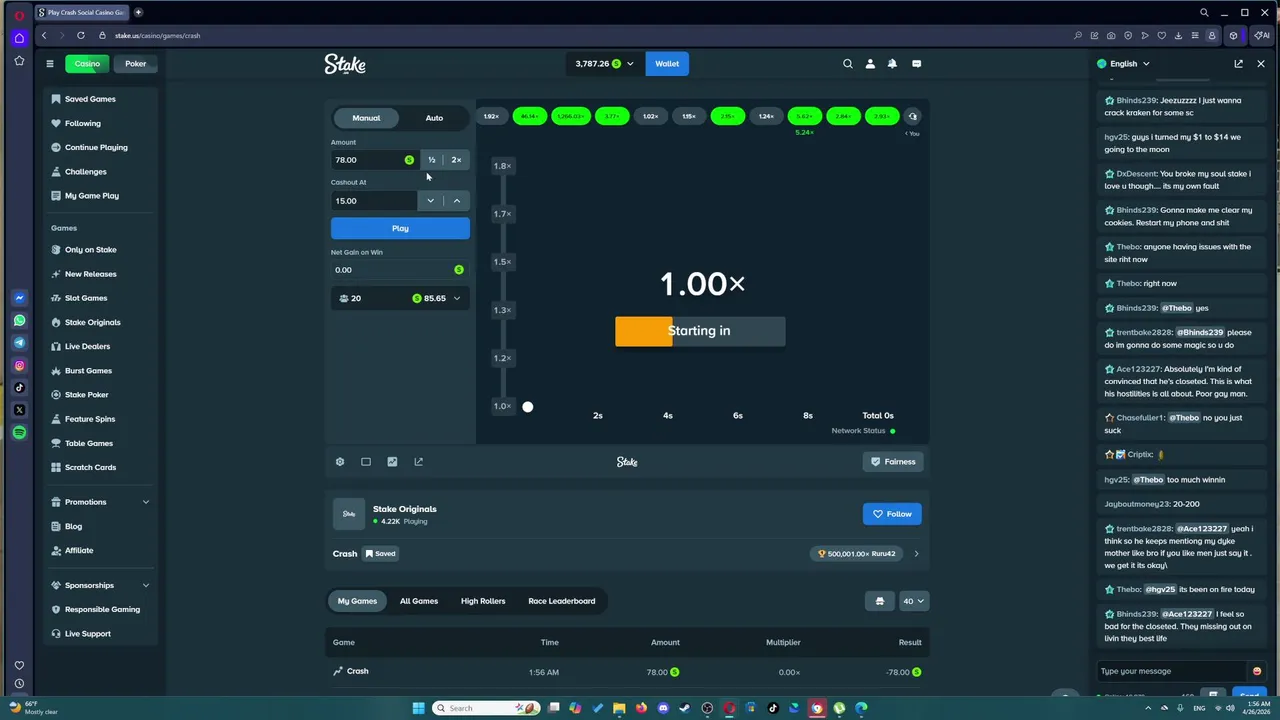
Task: Click the Amount input field
Action: pyautogui.click(x=375, y=160)
